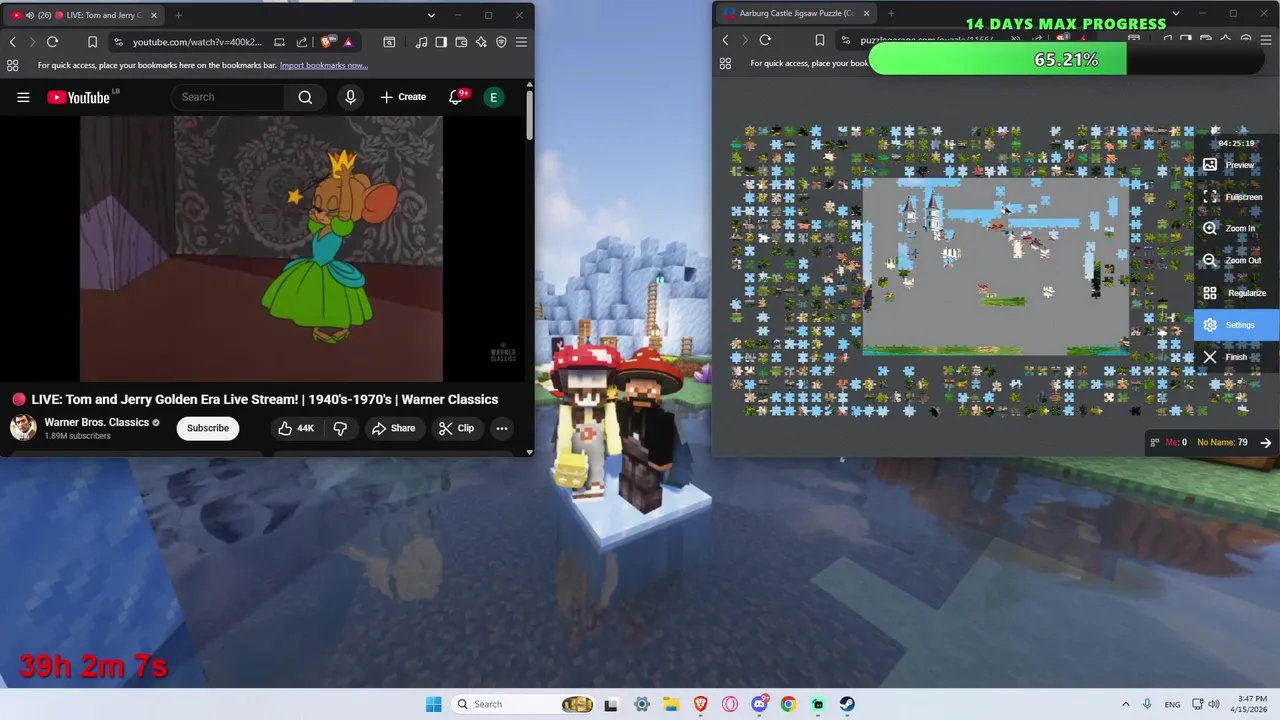The height and width of the screenshot is (720, 1280).
Task: Go back in the puzzle browser window
Action: coord(725,40)
